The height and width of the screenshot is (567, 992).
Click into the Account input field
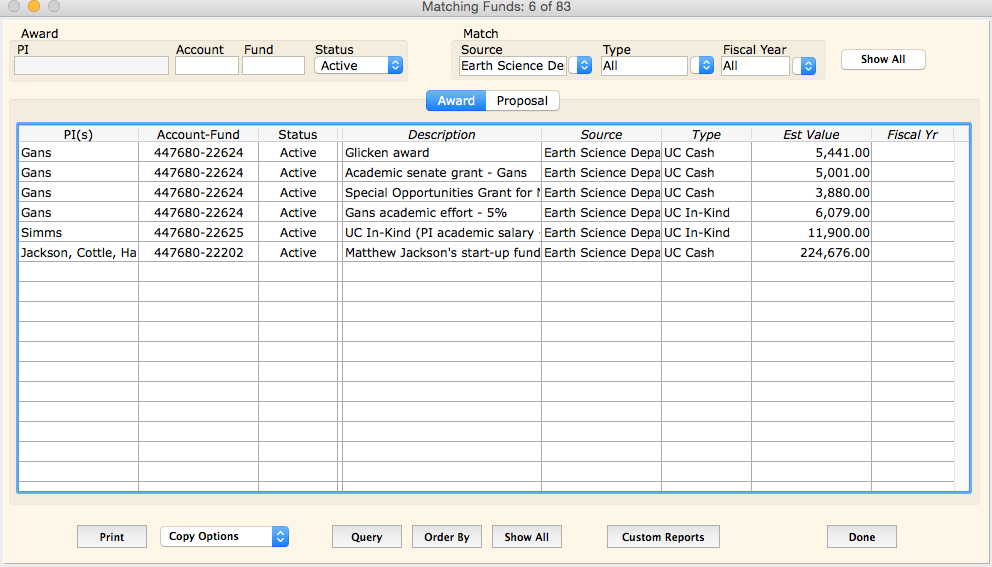click(206, 66)
